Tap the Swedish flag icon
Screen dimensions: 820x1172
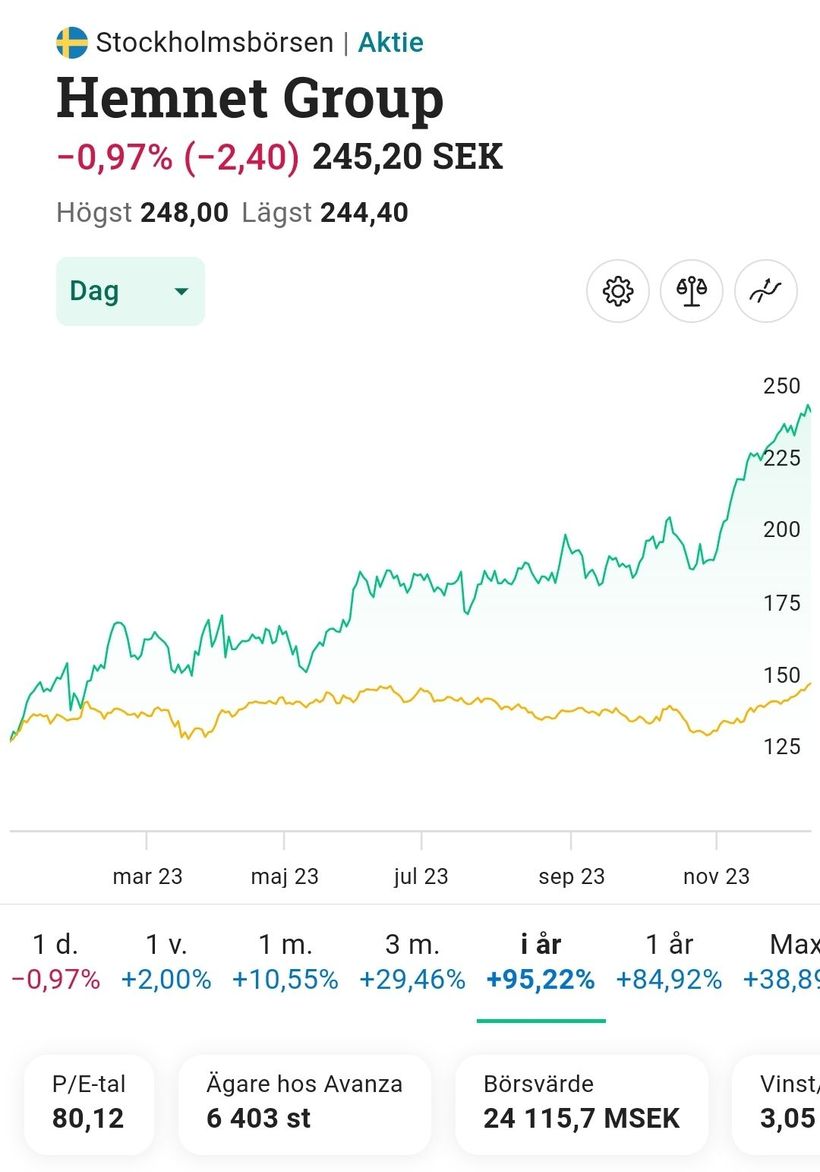[x=71, y=43]
